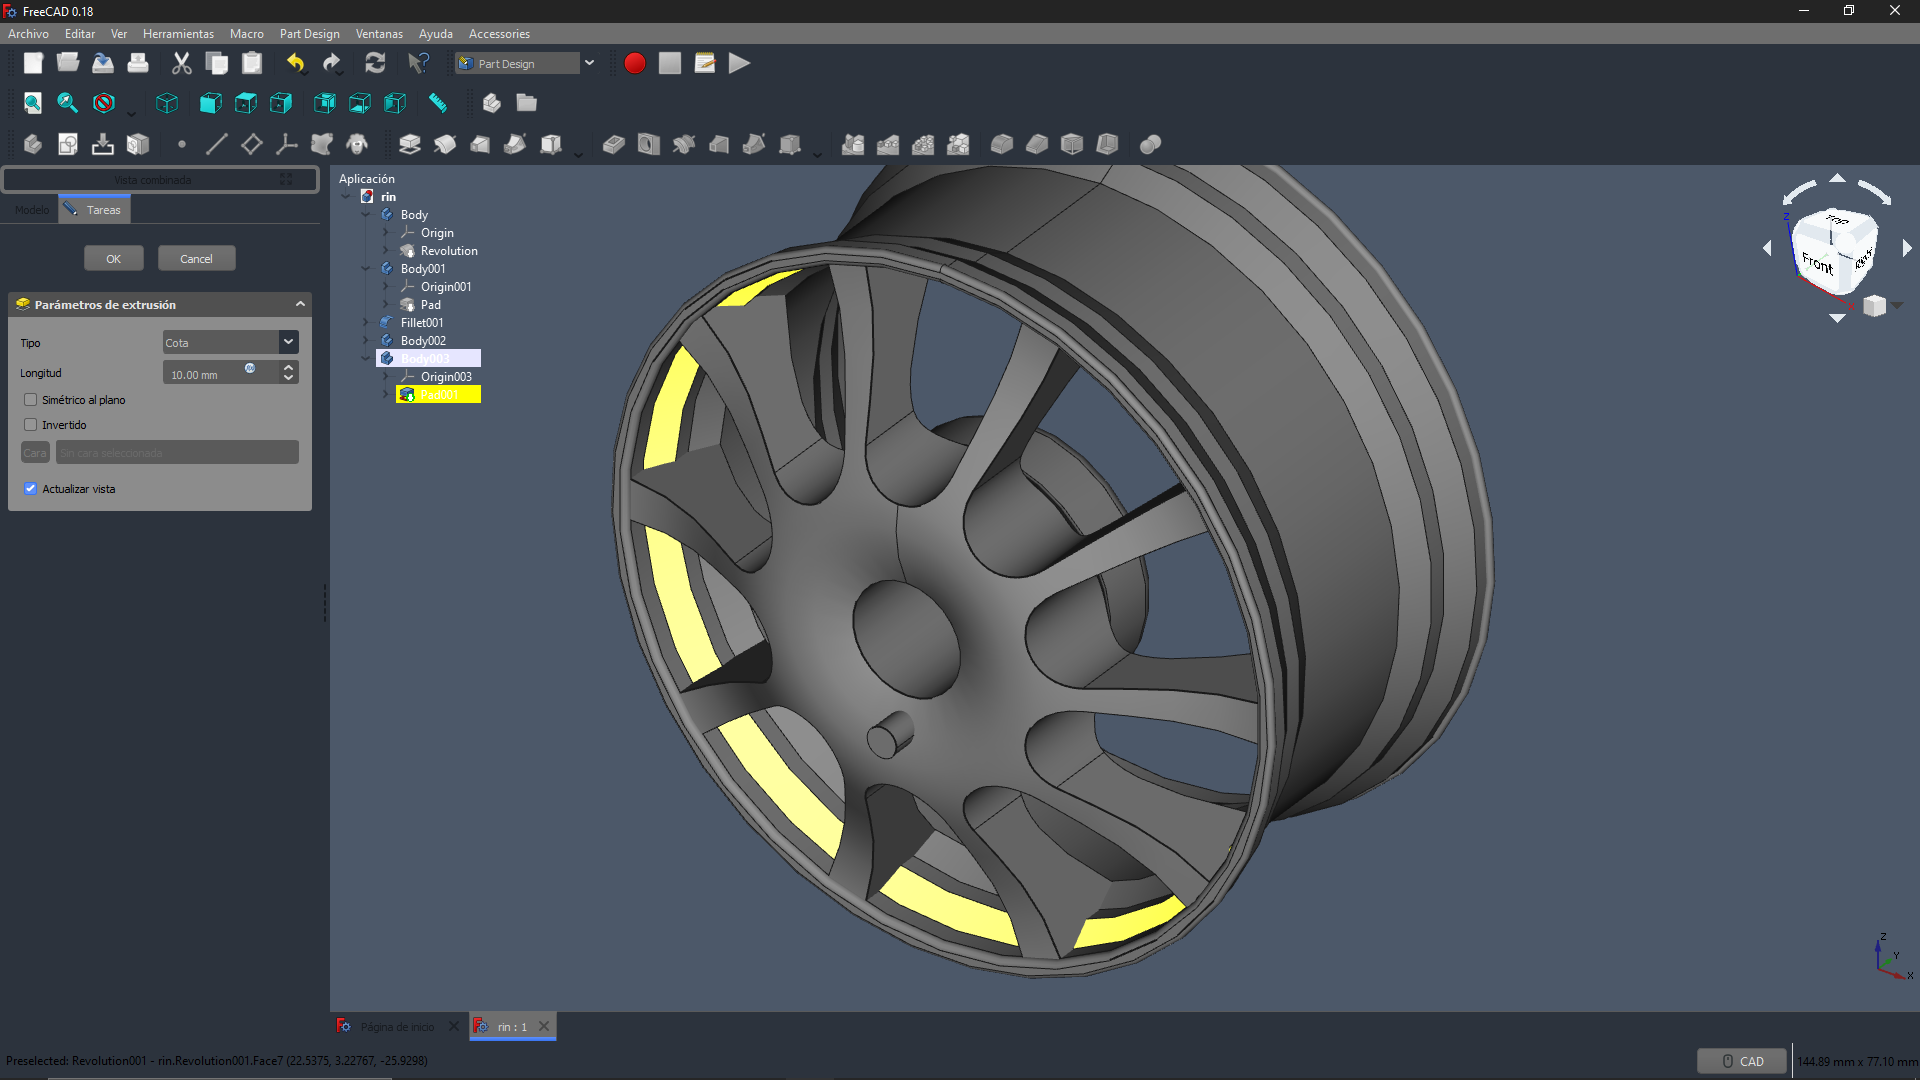Click the create datum line icon

216,144
